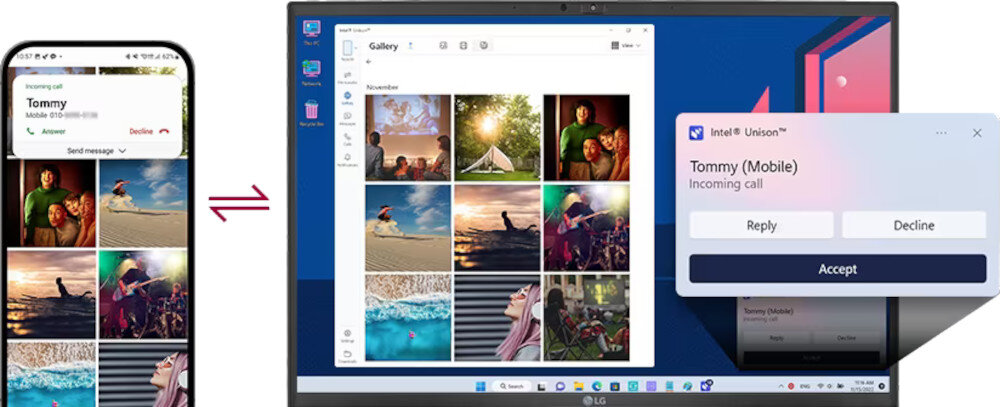Answer the call on the phone
This screenshot has height=407, width=1000.
[46, 131]
